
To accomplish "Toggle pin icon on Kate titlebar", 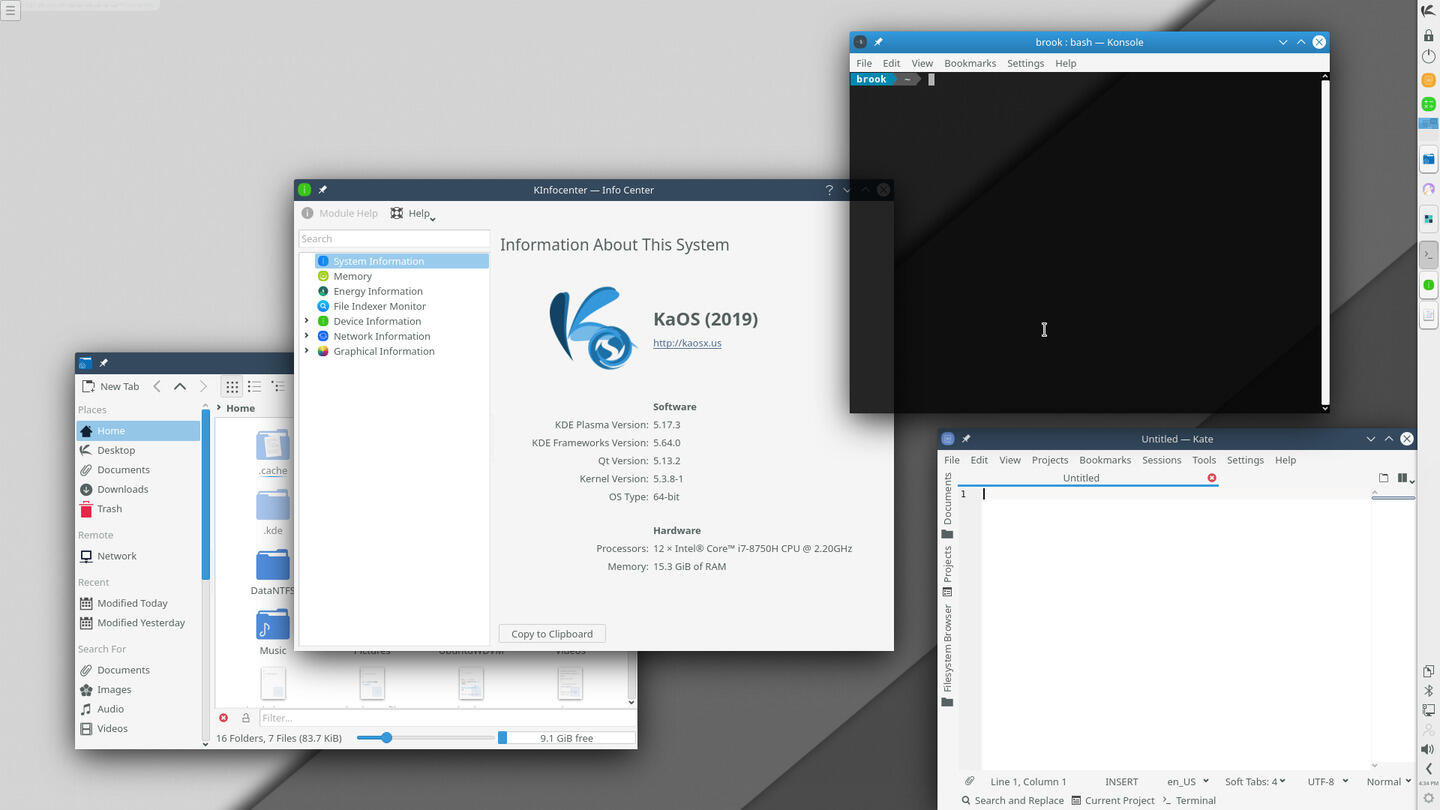I will [x=966, y=439].
